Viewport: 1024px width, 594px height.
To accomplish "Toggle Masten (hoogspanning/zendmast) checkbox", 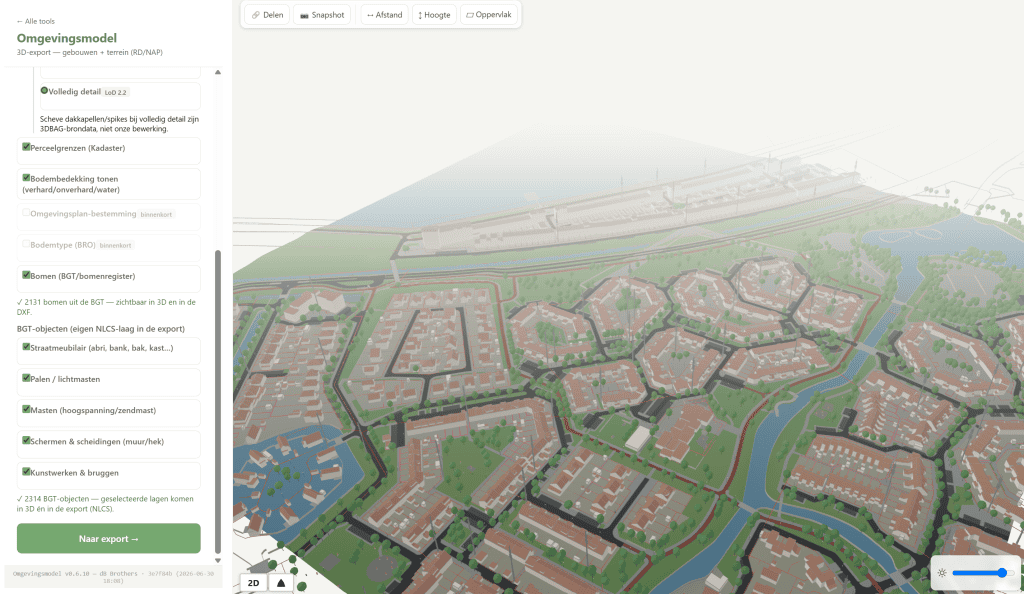I will pos(26,409).
